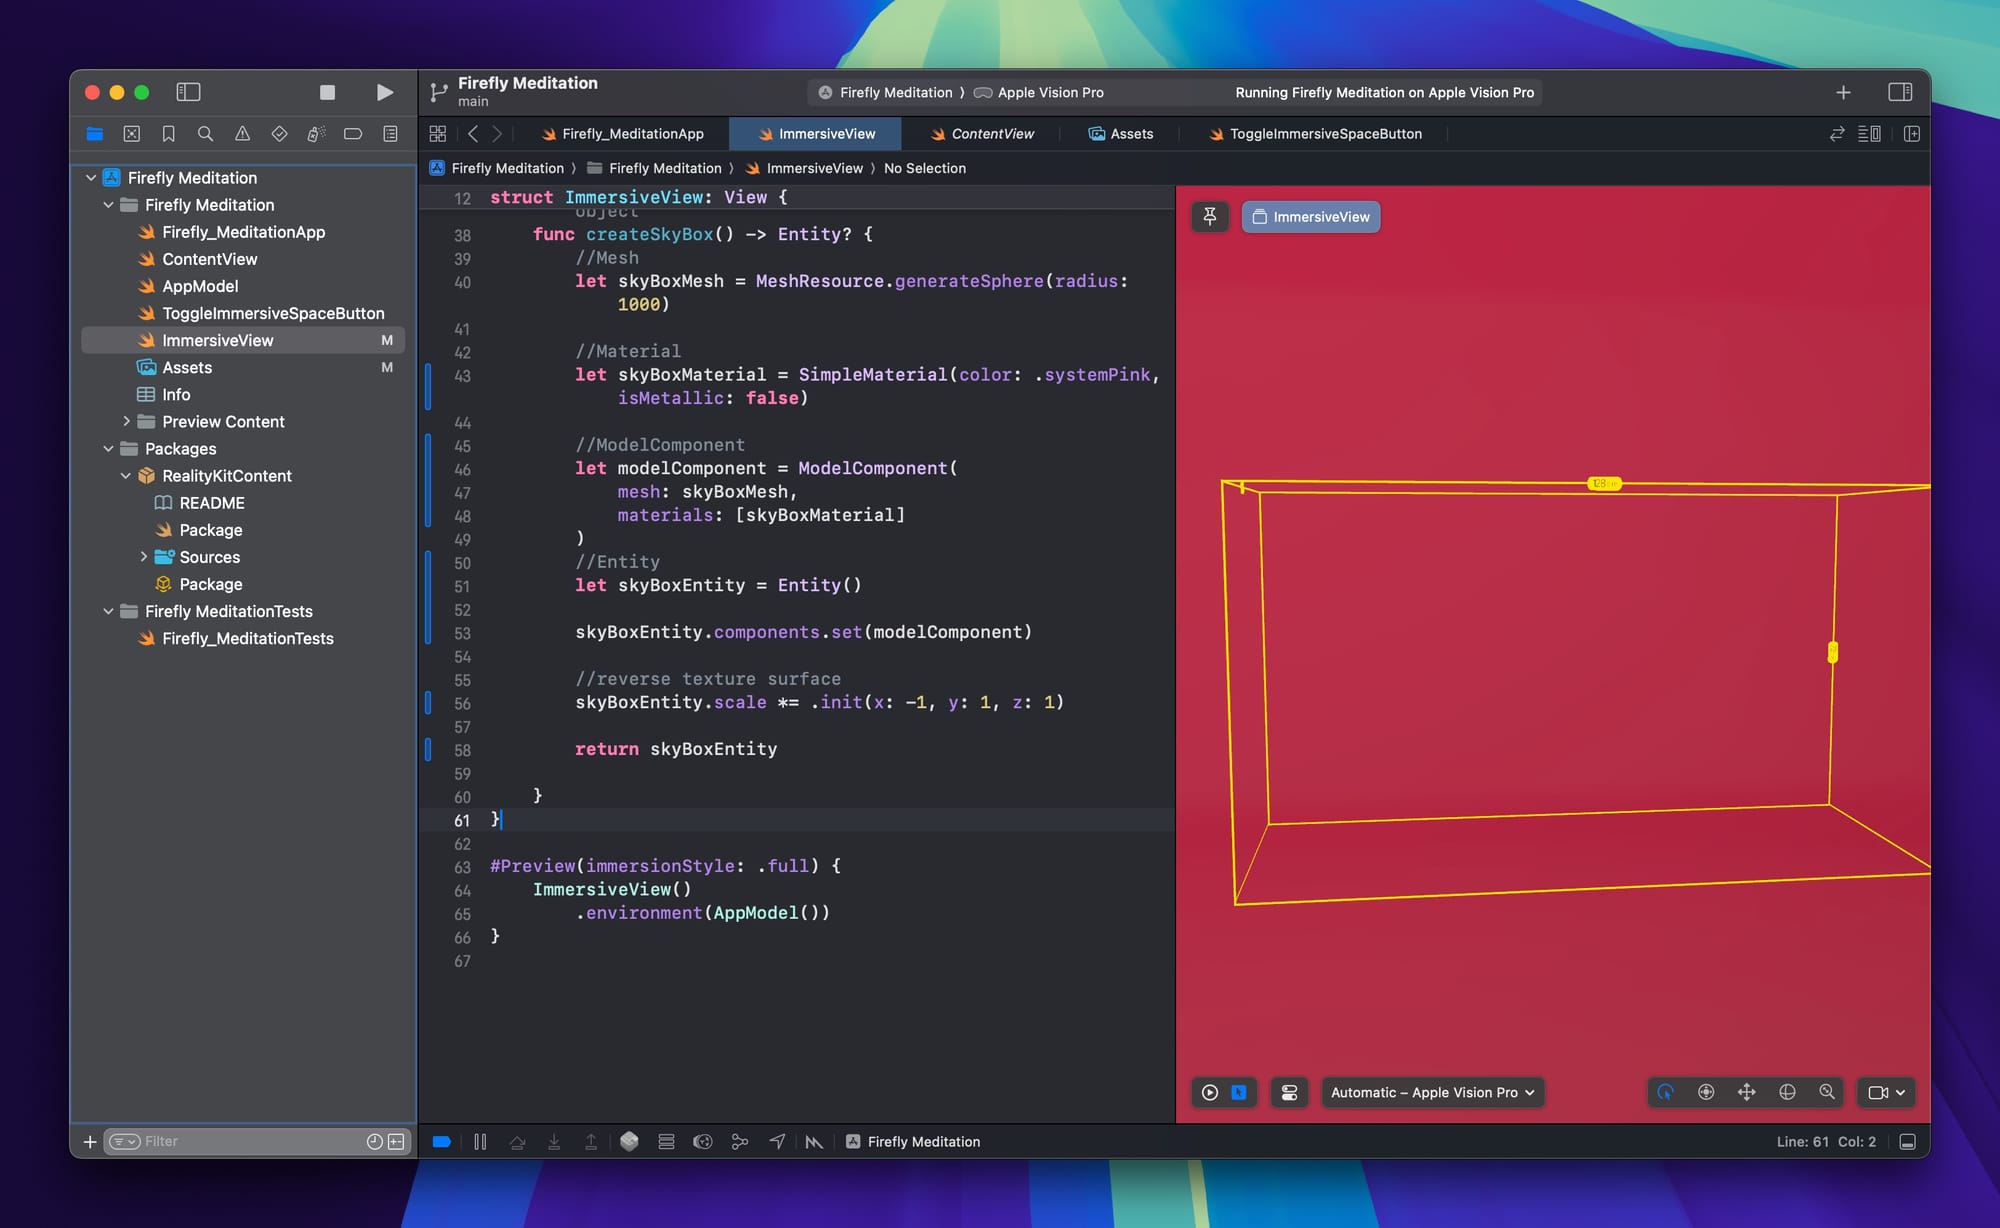Click the Run play button
This screenshot has height=1228, width=2000.
(384, 92)
